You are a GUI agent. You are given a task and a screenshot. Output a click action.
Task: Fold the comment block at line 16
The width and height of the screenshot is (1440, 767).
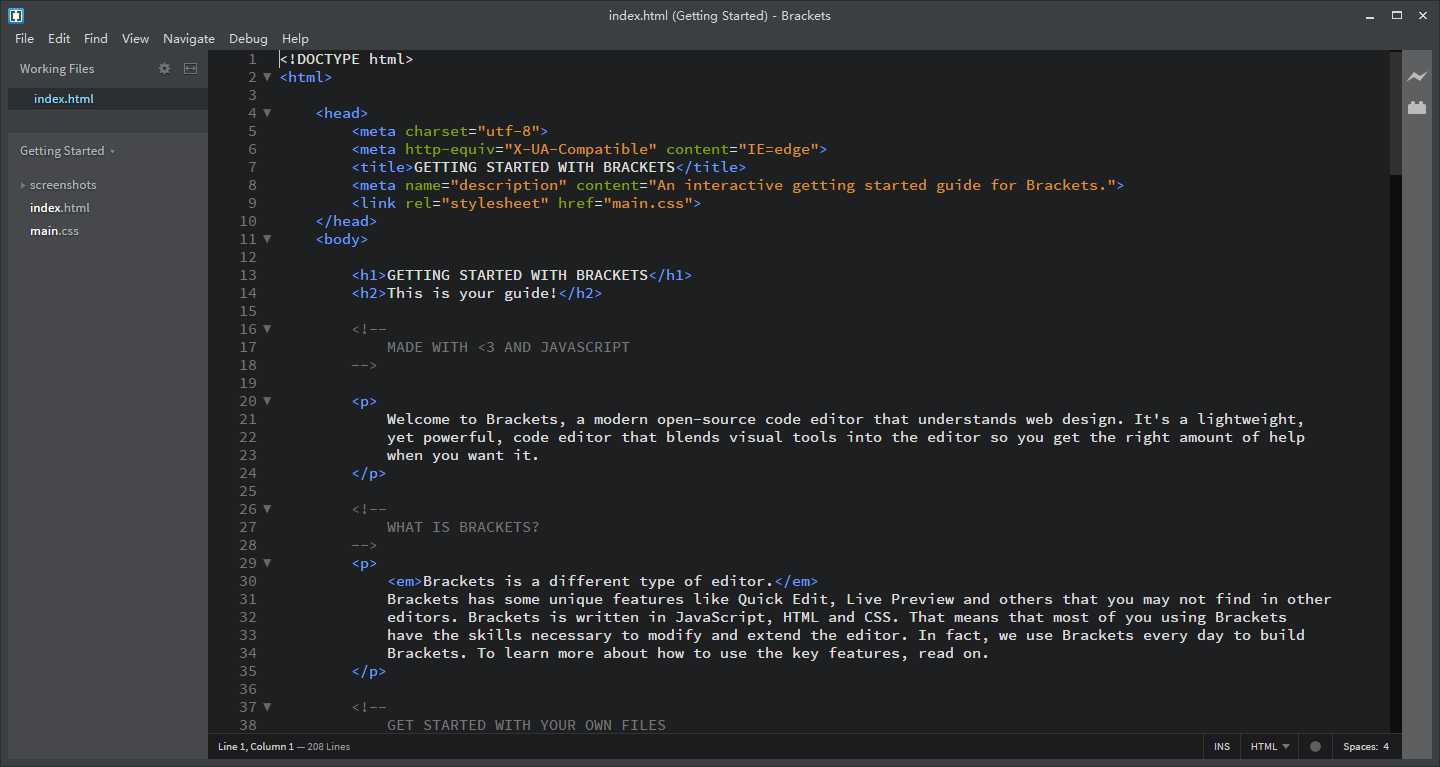click(267, 329)
